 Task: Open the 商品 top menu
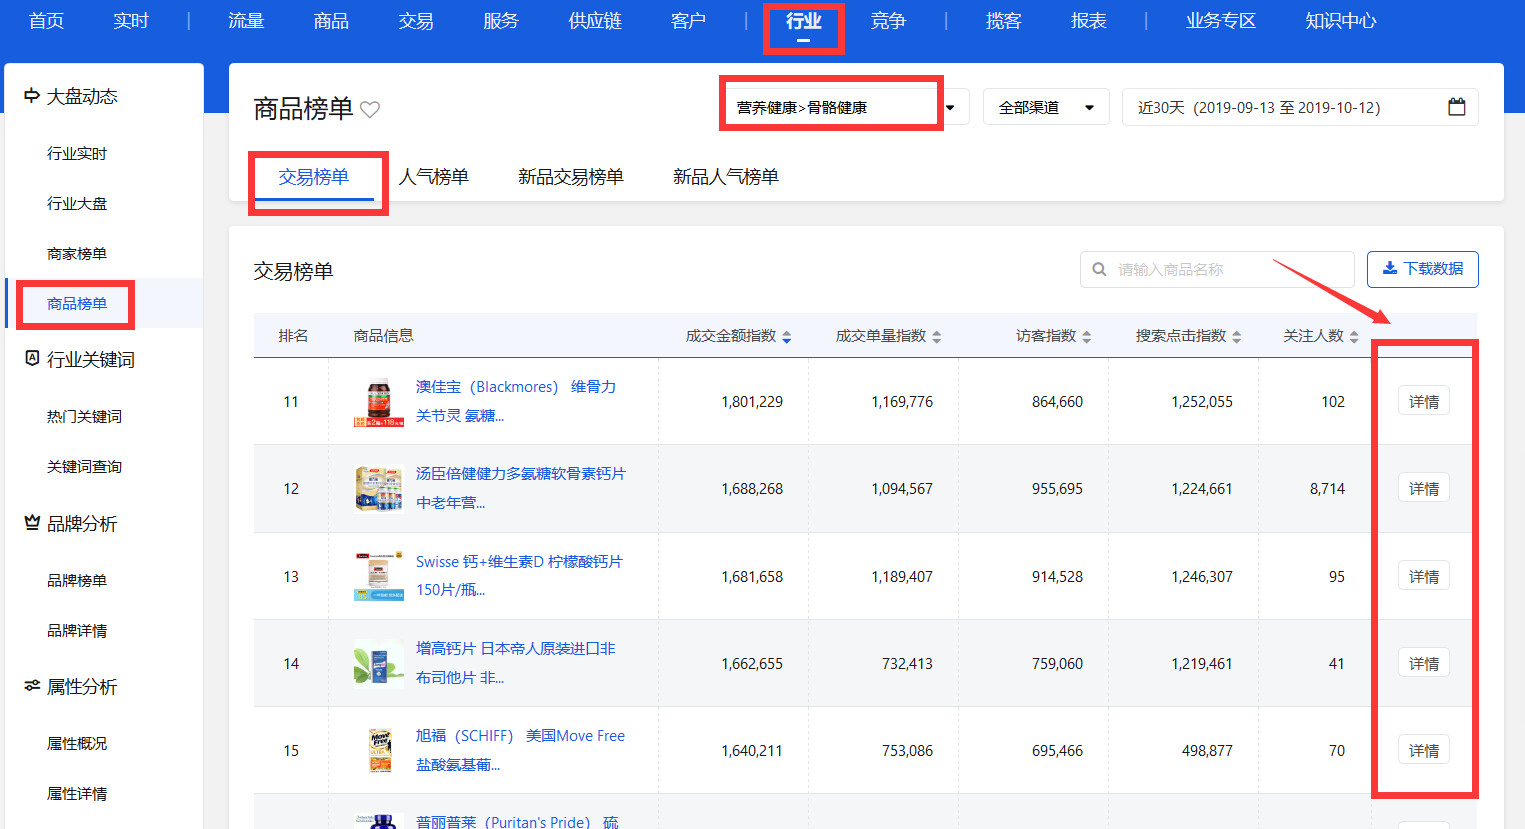point(331,21)
